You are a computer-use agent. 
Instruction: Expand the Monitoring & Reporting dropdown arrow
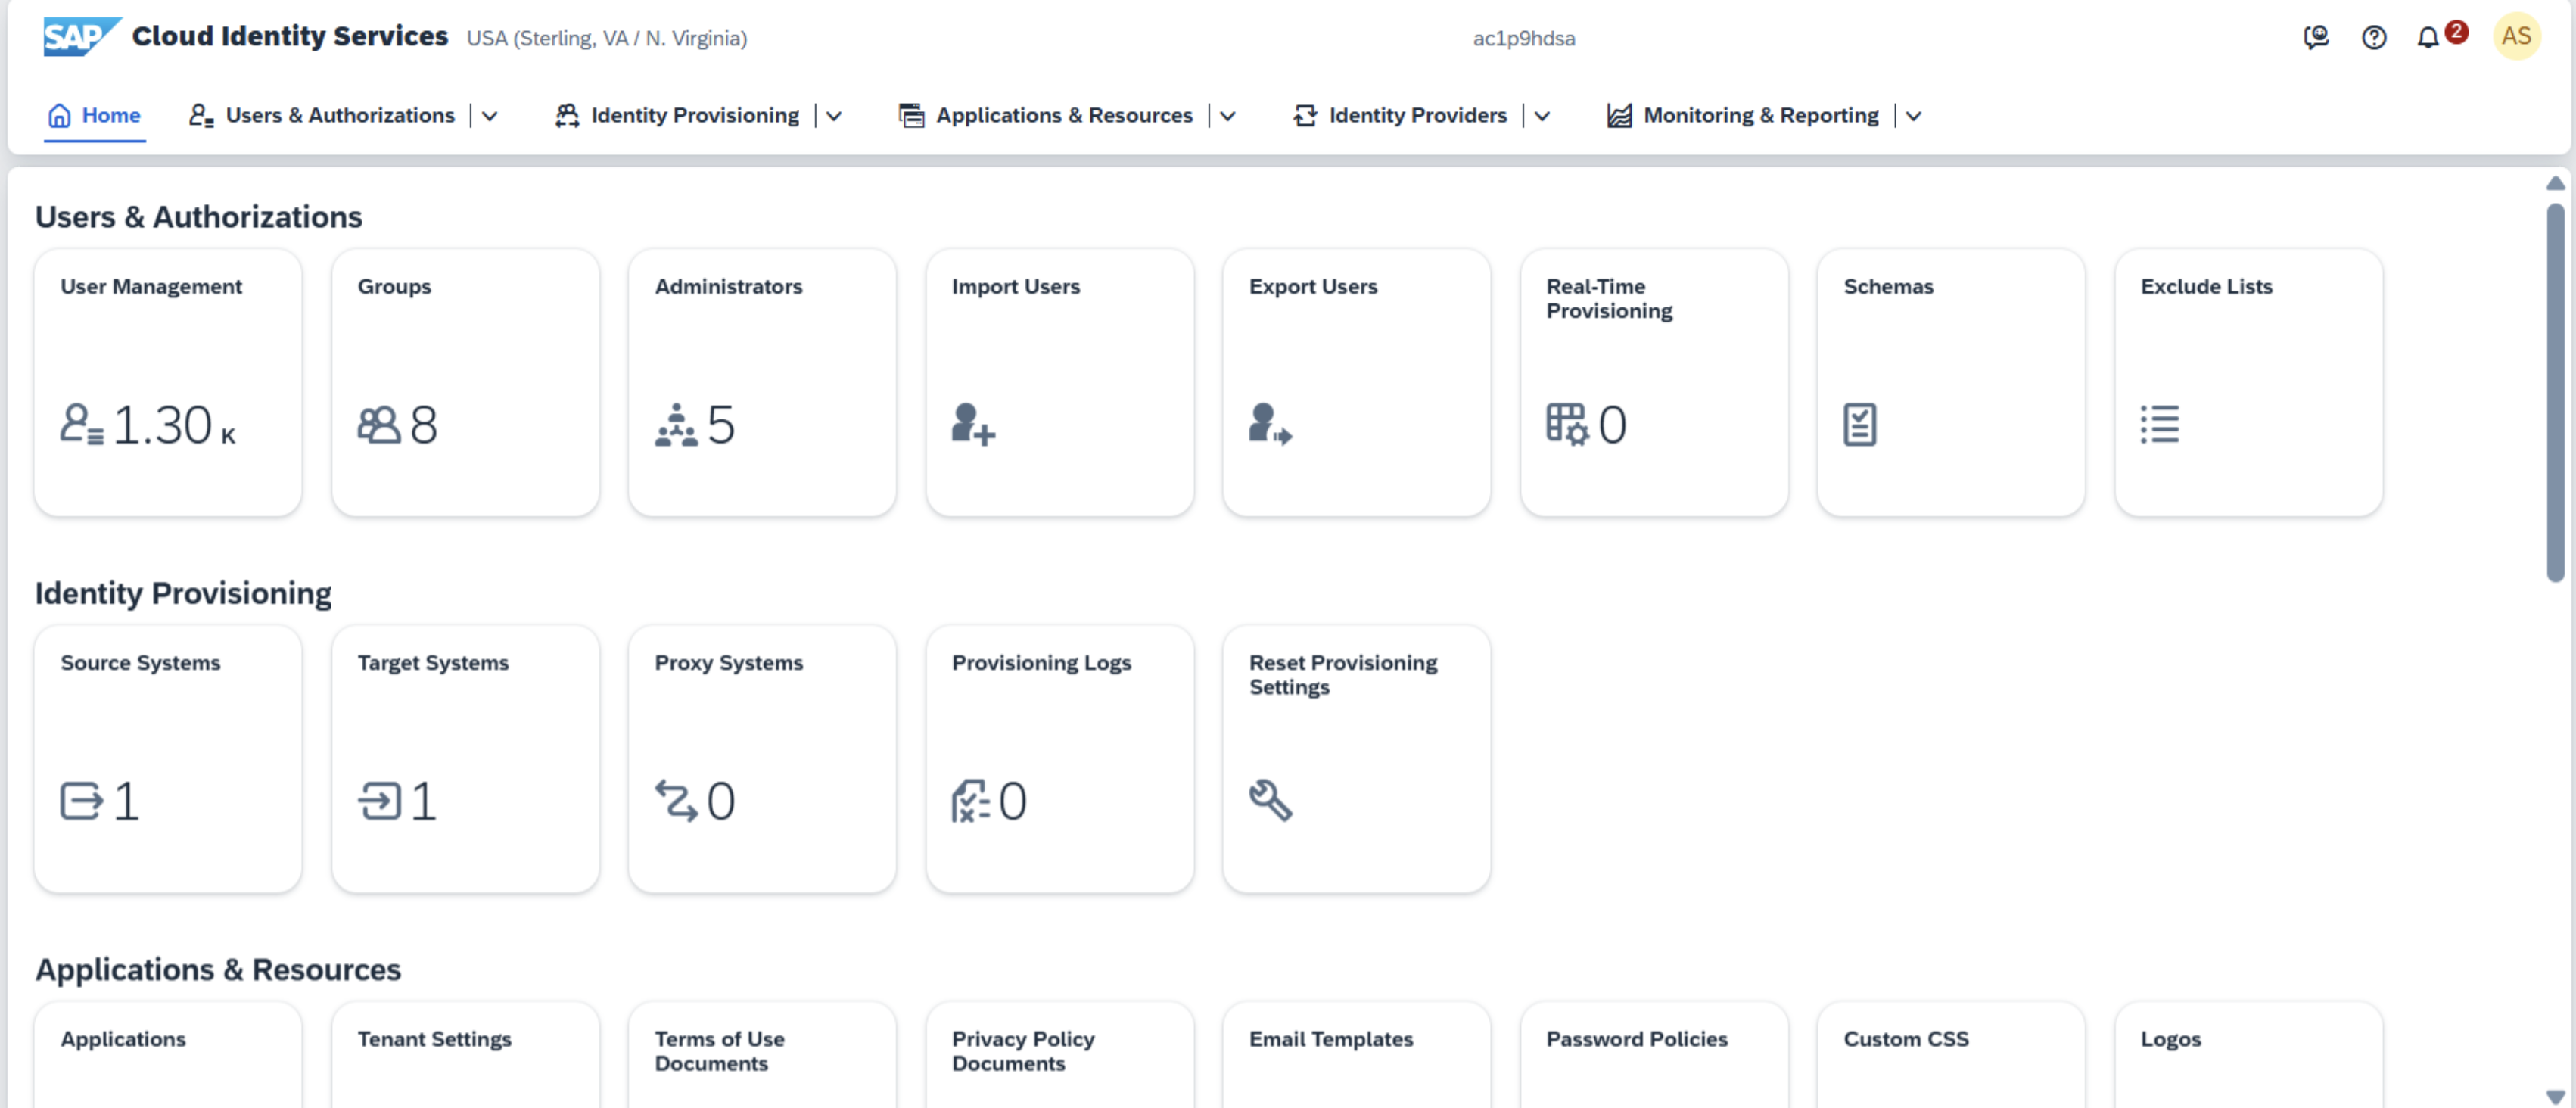click(1913, 116)
